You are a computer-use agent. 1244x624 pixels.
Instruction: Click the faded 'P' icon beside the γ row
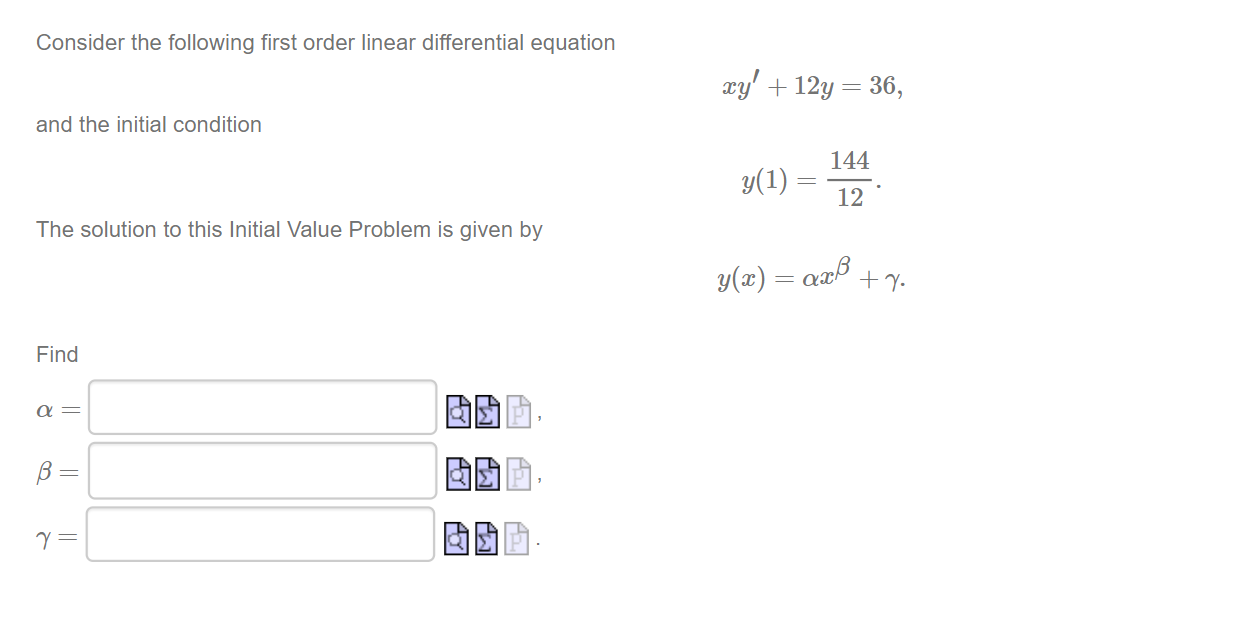(x=516, y=538)
